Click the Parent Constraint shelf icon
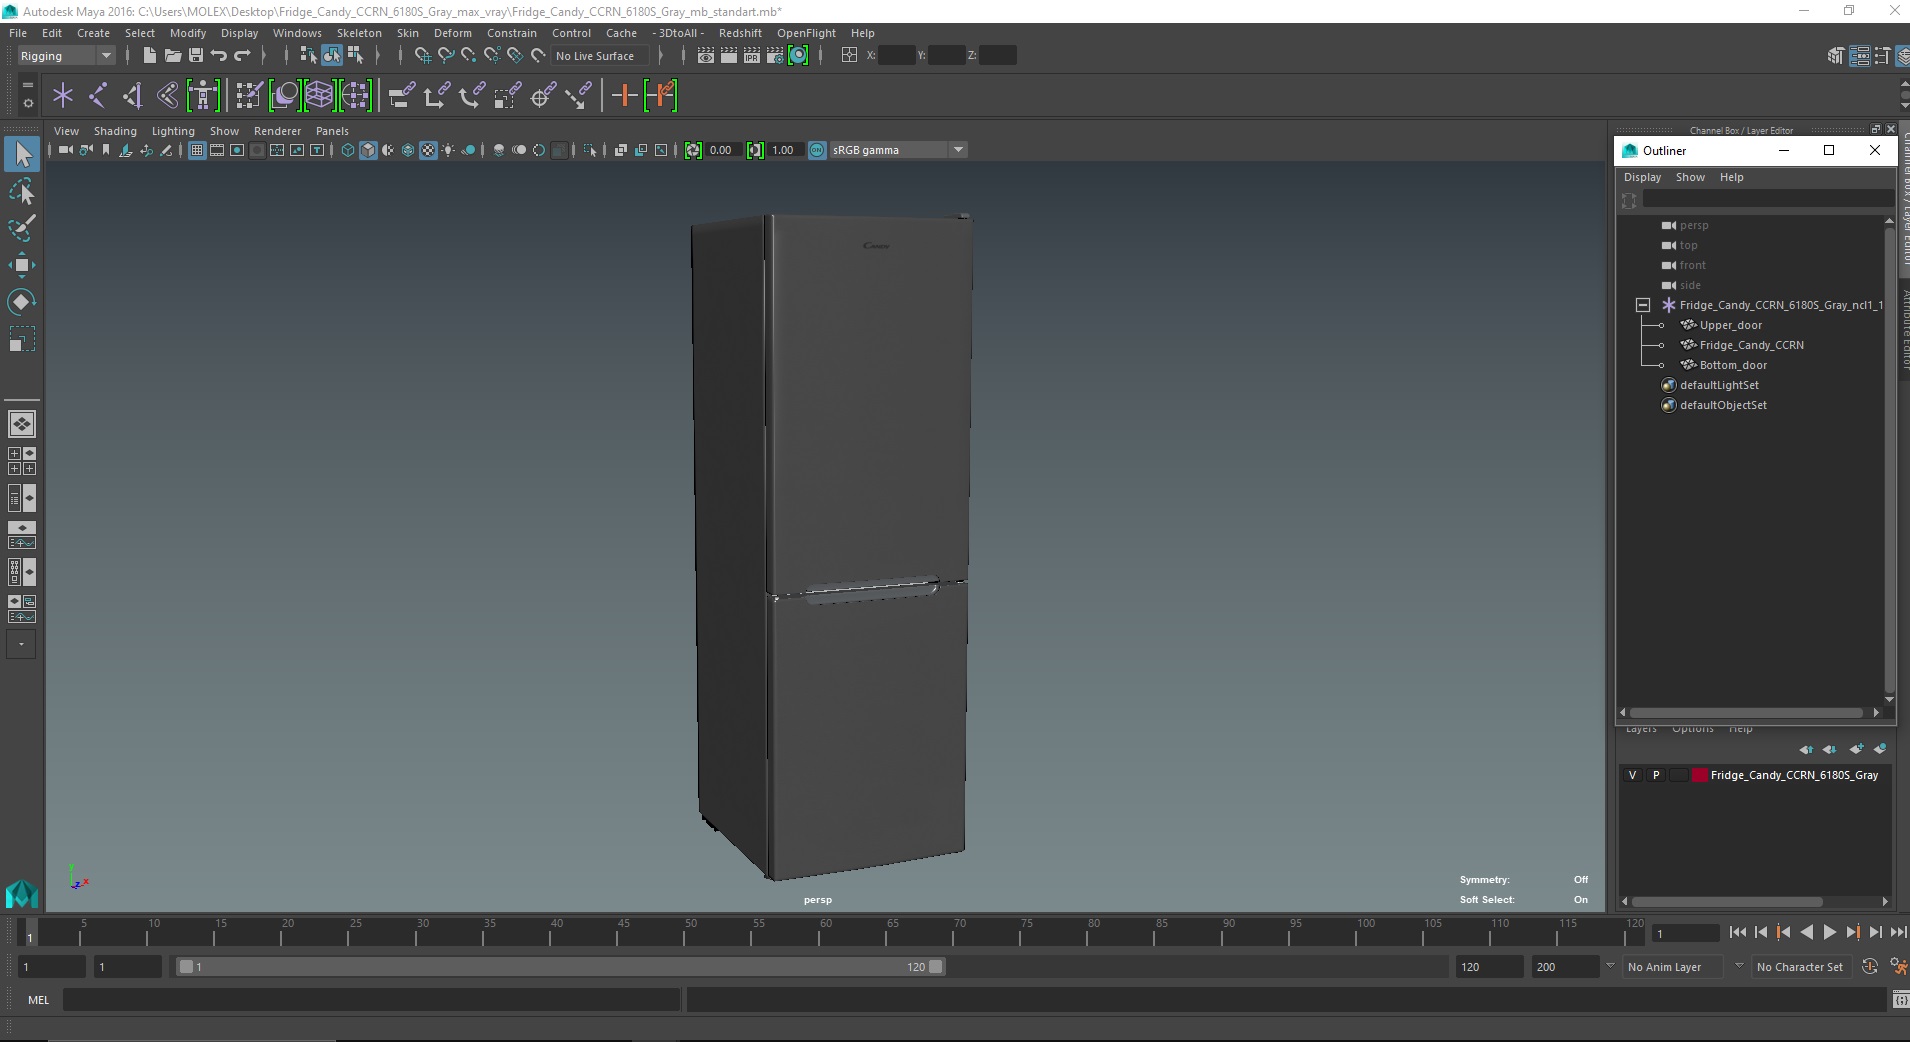The width and height of the screenshot is (1910, 1042). [402, 96]
